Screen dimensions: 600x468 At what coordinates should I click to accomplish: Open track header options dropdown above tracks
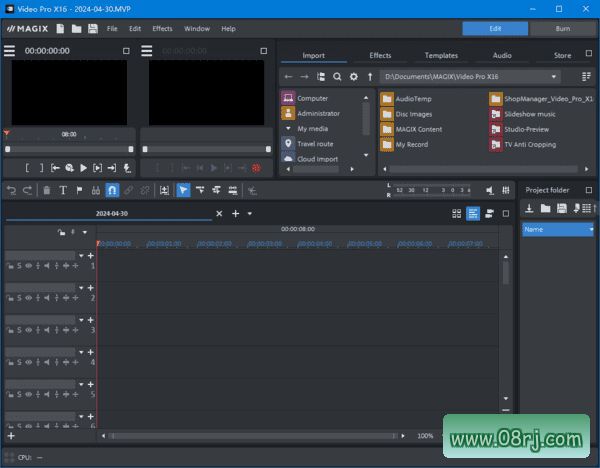point(85,232)
